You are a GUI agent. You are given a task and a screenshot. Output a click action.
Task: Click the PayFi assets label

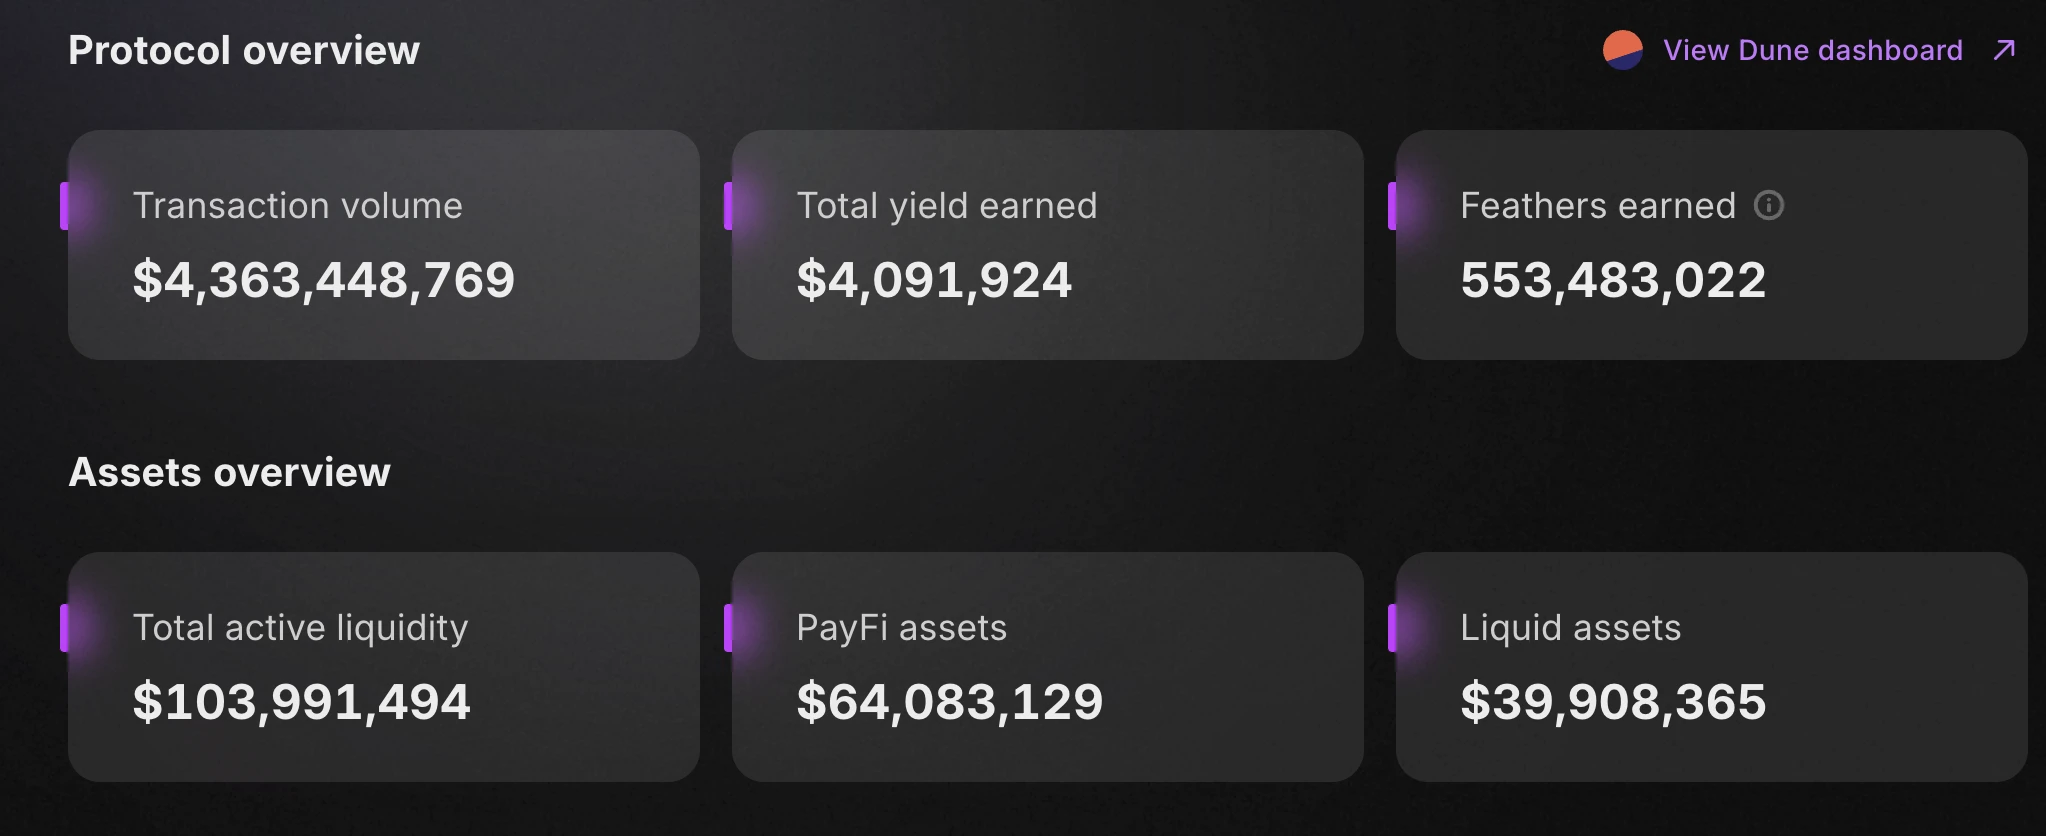[901, 627]
